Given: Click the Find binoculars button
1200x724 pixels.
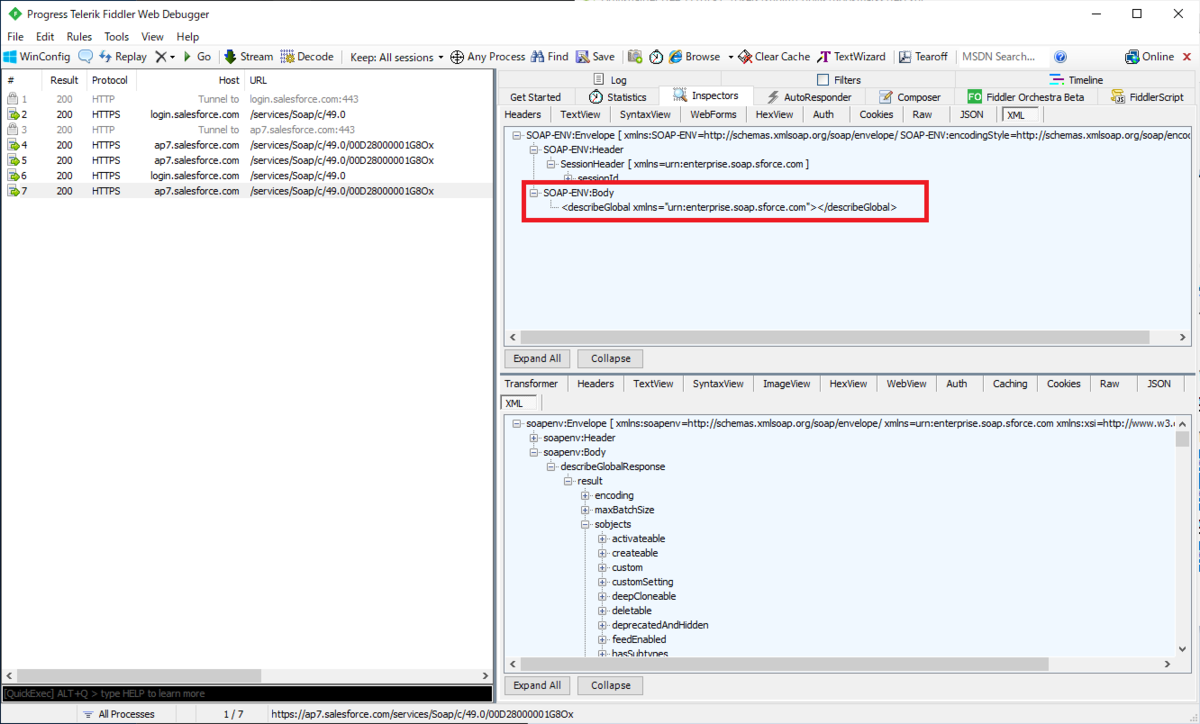Looking at the screenshot, I should tap(549, 57).
